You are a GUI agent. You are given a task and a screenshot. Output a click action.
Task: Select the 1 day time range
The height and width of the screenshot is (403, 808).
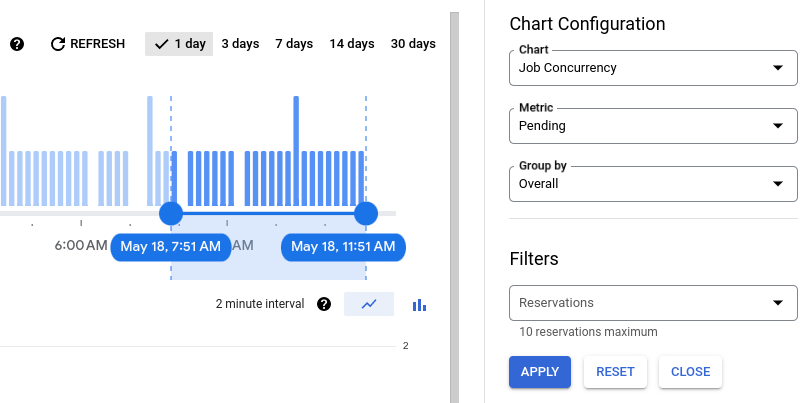[179, 44]
